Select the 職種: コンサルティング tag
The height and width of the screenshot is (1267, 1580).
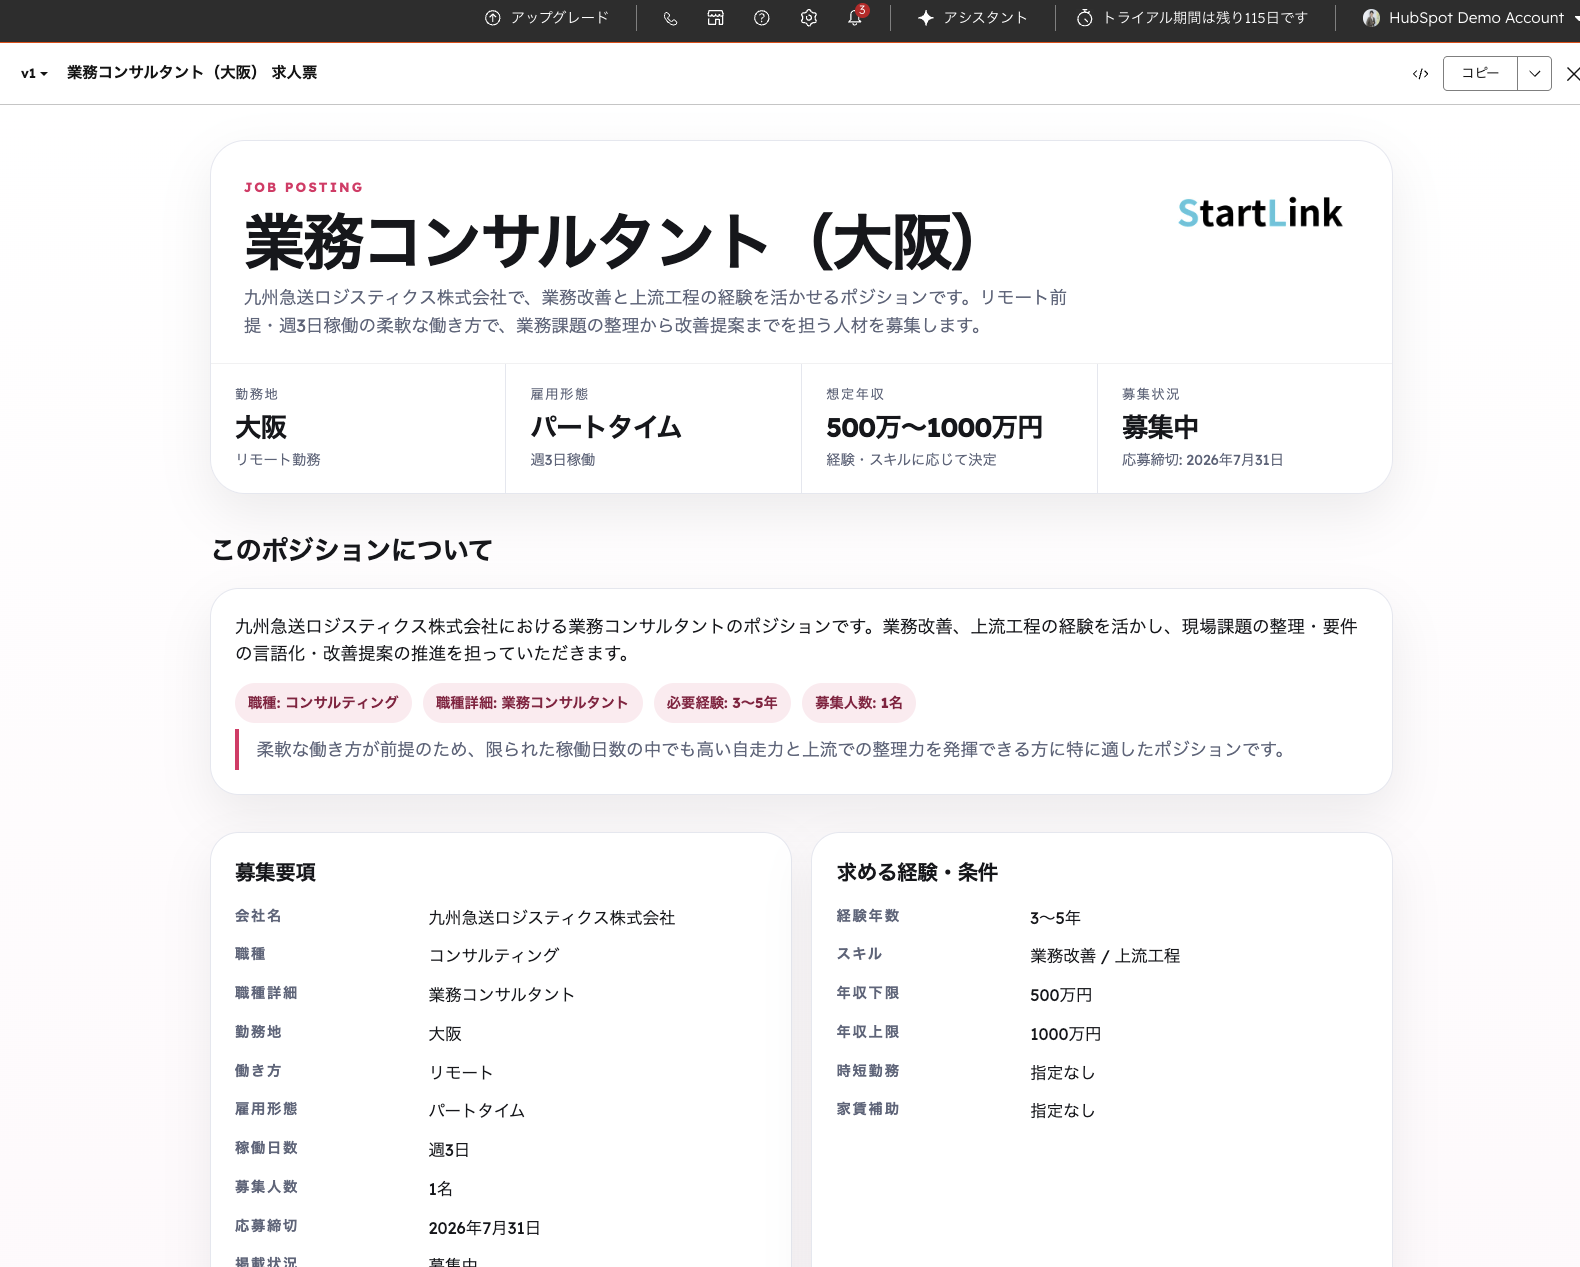323,703
